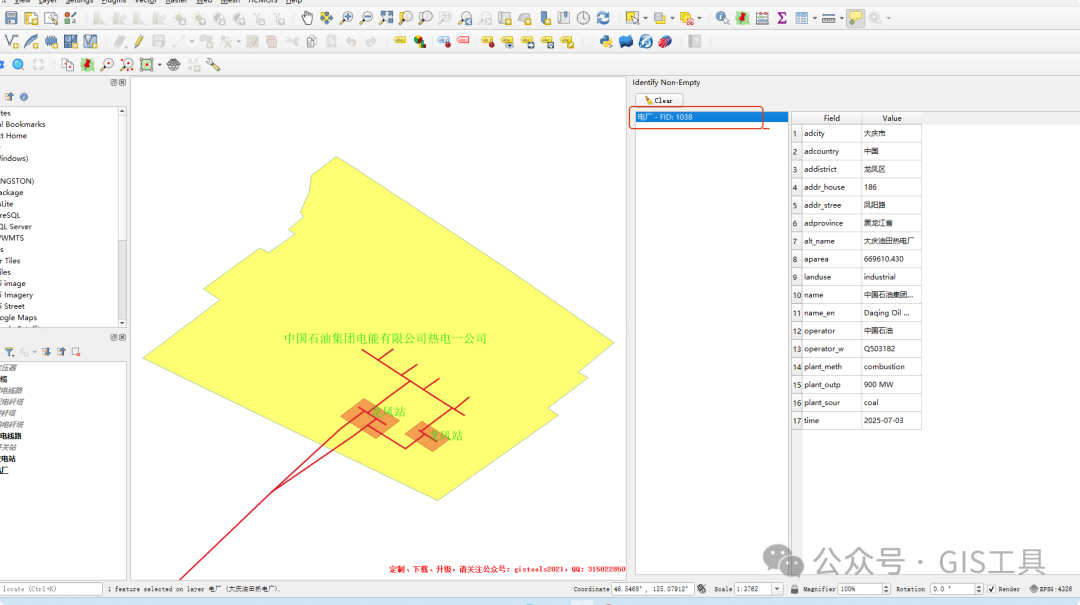Click the industrial landuse value cell
Screen dimensions: 1080x605
(x=891, y=277)
